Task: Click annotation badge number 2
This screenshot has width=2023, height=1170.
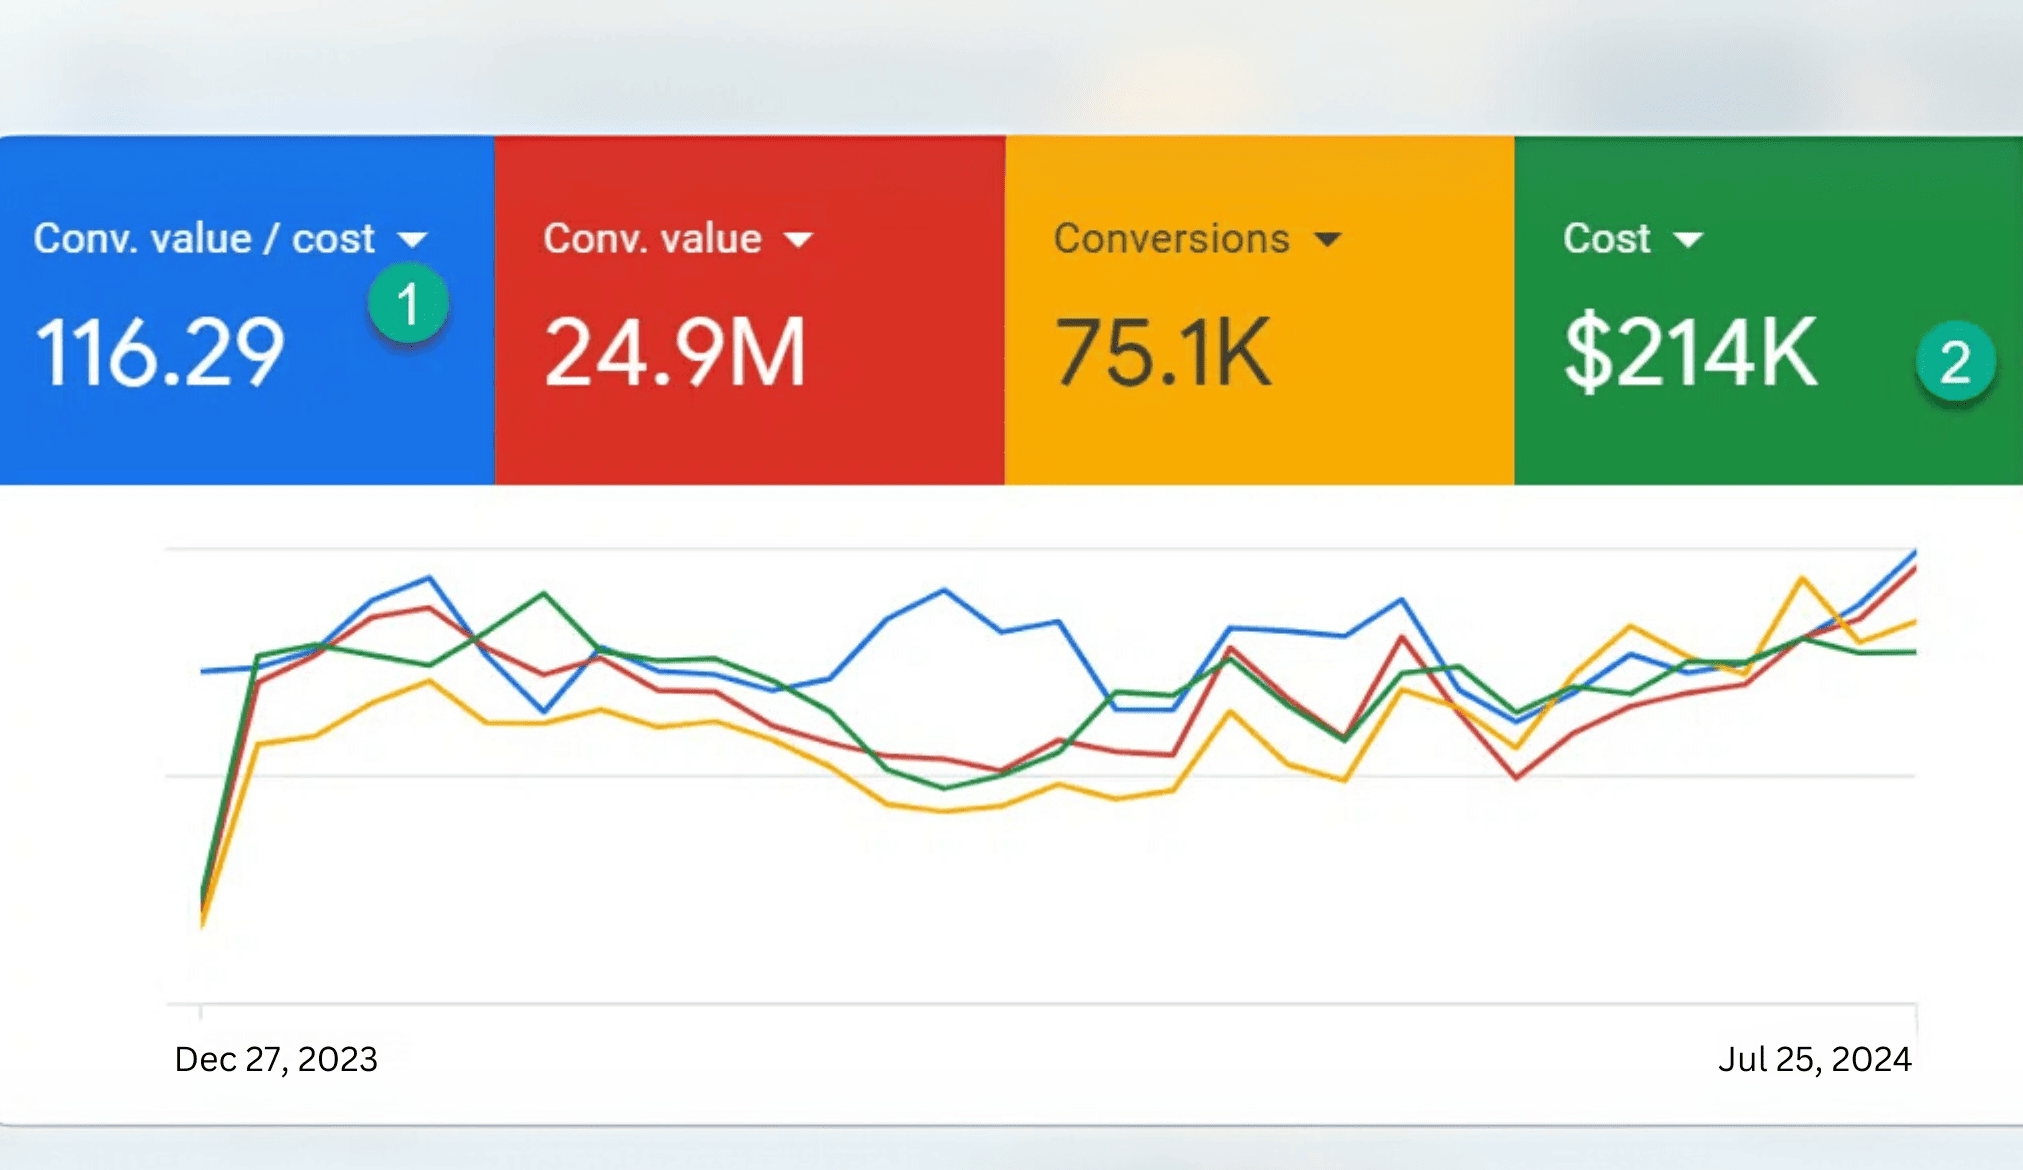Action: (x=1955, y=360)
